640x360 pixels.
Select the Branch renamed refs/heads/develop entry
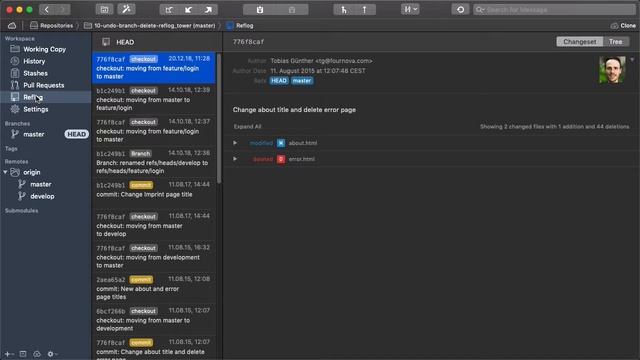(154, 162)
